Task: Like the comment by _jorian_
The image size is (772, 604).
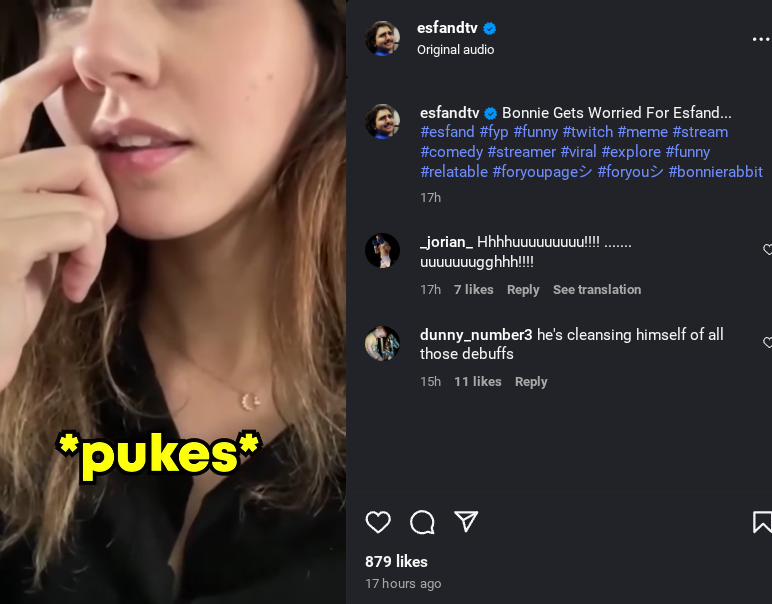Action: [767, 250]
